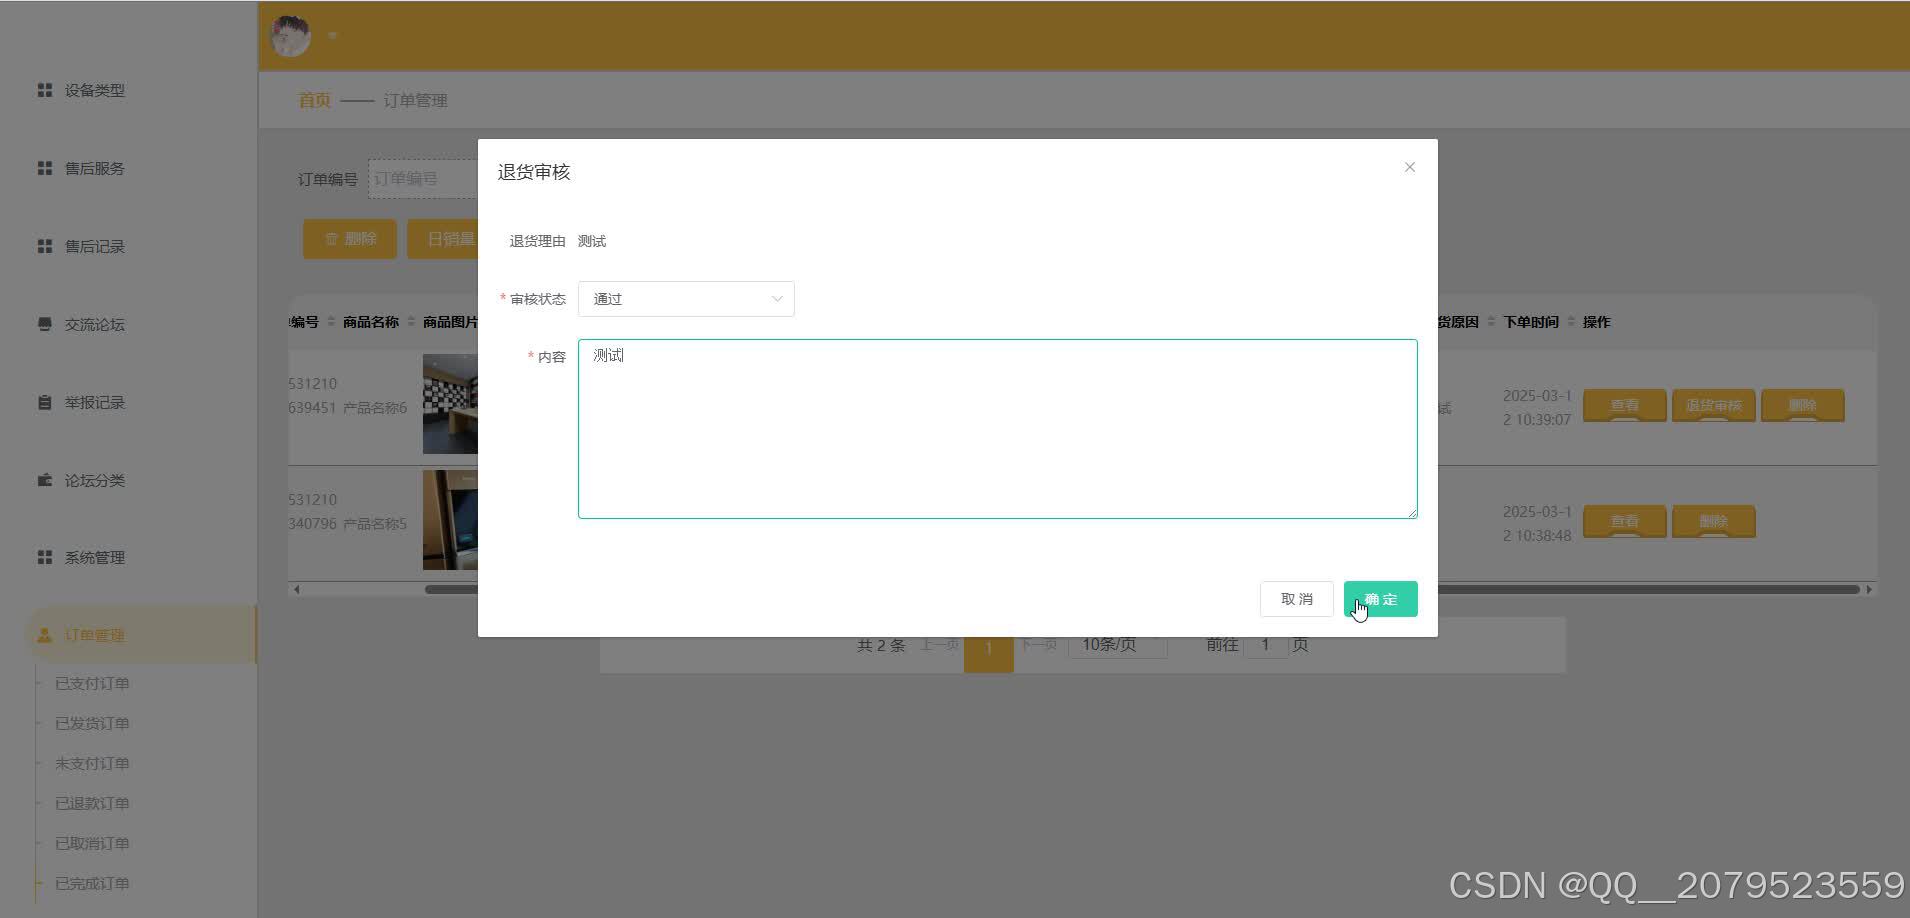
Task: Go to 首页 breadcrumb link
Action: 314,100
